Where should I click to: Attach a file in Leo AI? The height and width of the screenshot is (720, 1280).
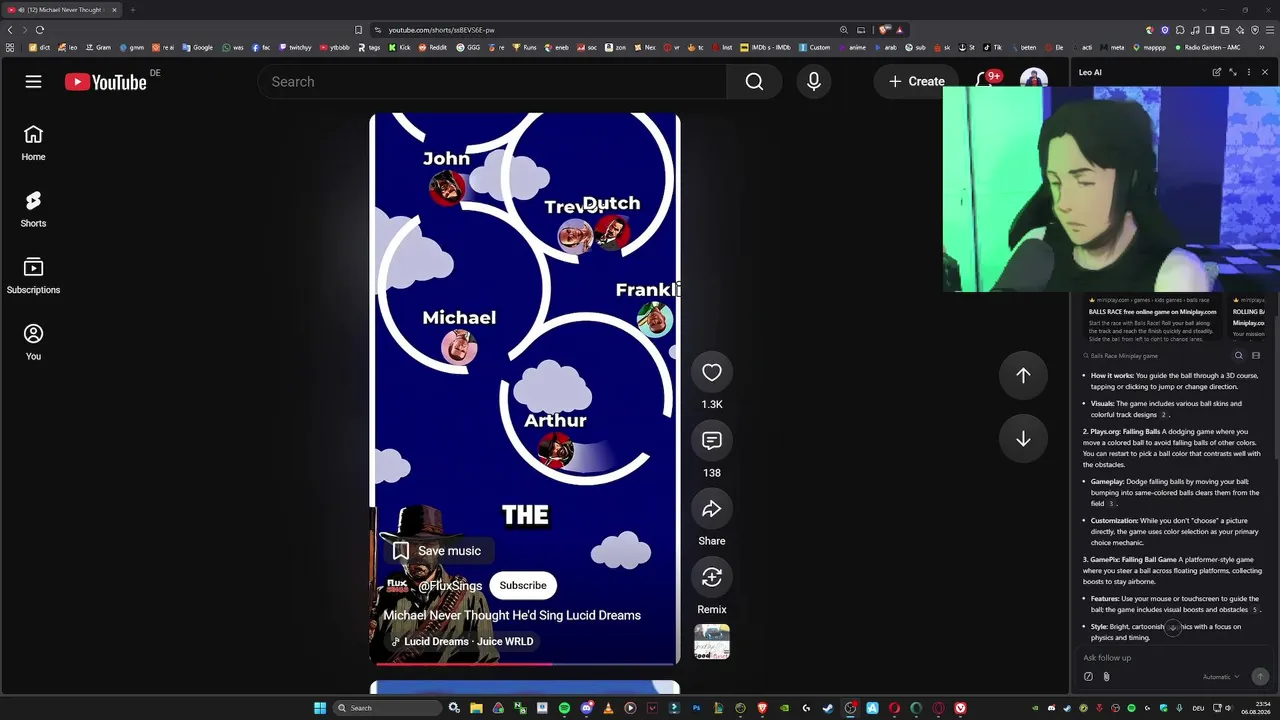pos(1106,677)
